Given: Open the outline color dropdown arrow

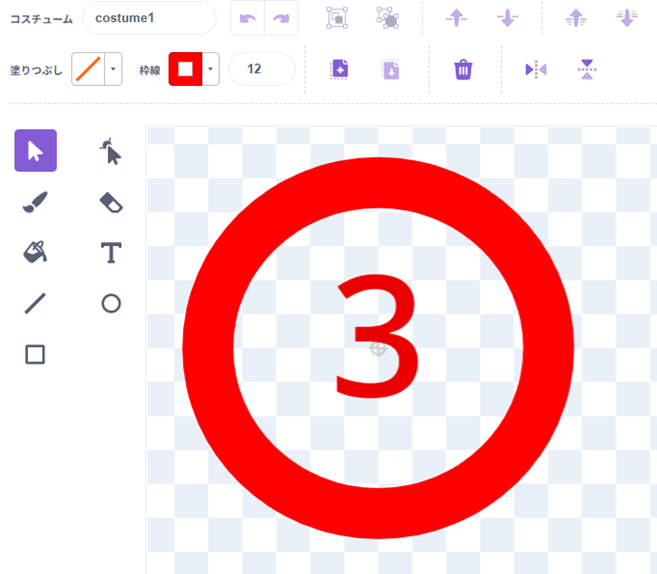Looking at the screenshot, I should point(211,70).
